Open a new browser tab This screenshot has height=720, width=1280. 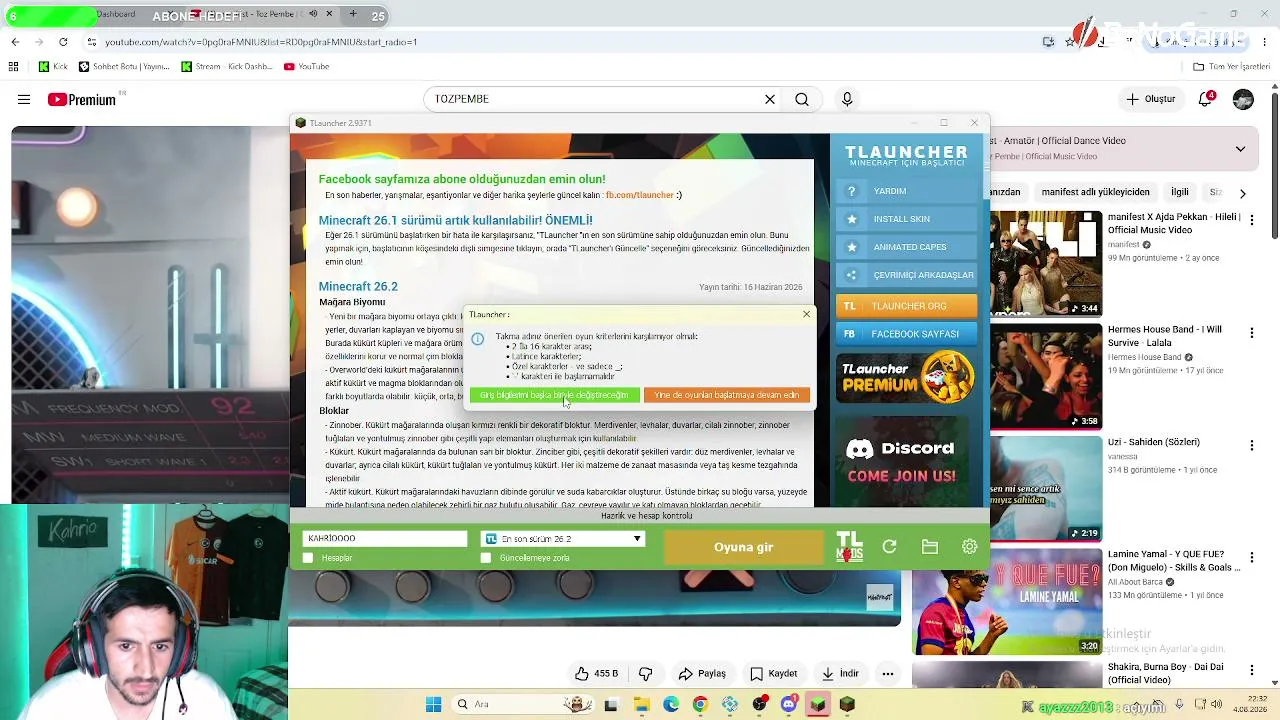coord(353,15)
